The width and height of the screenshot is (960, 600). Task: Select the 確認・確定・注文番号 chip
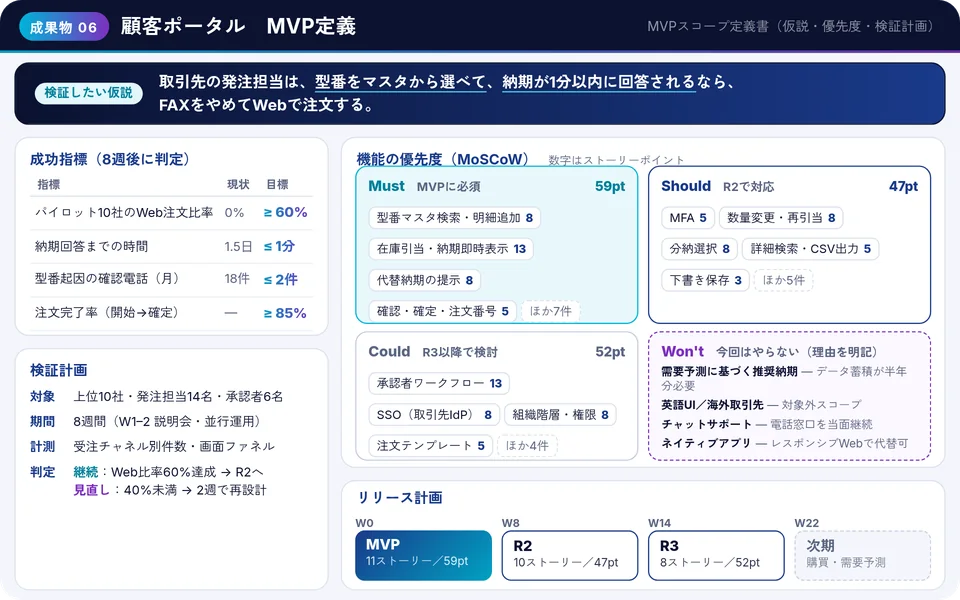point(443,312)
